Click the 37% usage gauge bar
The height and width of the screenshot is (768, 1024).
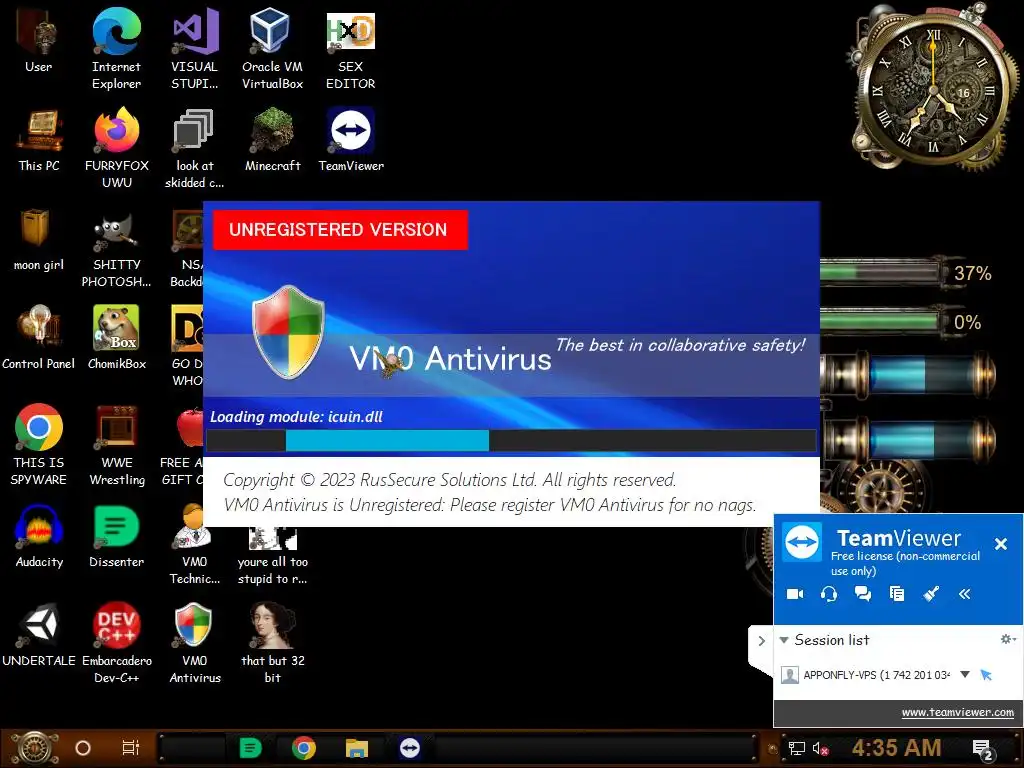(x=880, y=272)
